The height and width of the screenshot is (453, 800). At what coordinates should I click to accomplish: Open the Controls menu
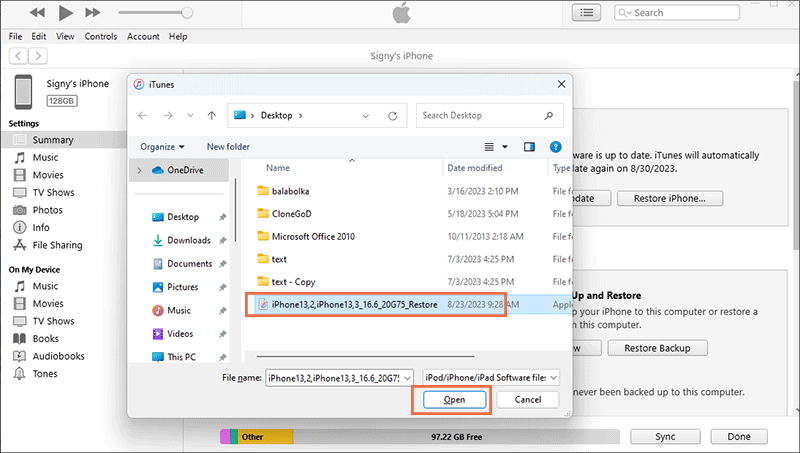101,36
